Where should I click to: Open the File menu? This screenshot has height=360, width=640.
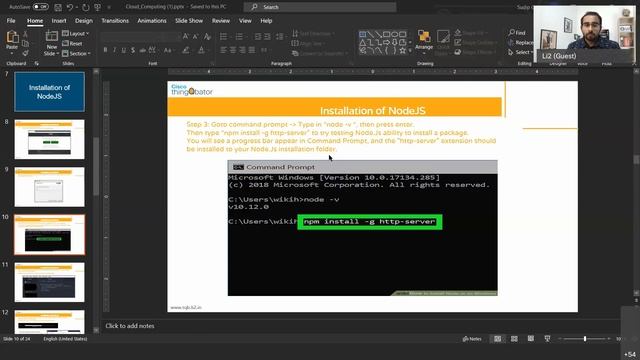point(11,20)
